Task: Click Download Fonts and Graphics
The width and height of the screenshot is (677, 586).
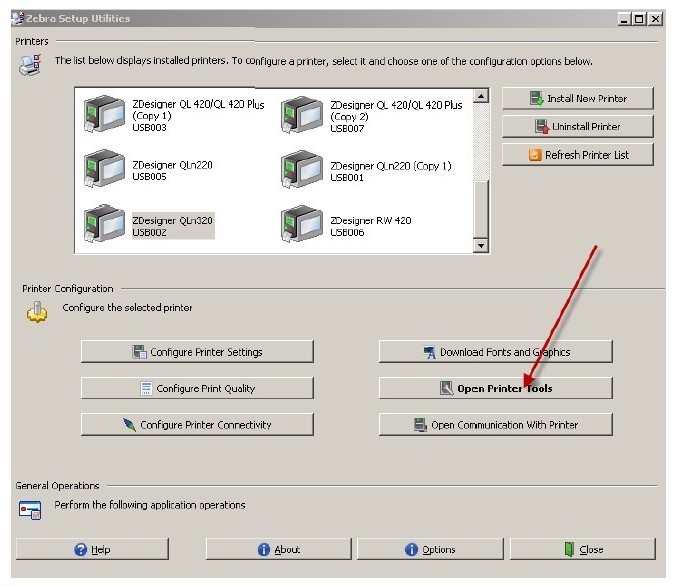Action: pyautogui.click(x=495, y=352)
